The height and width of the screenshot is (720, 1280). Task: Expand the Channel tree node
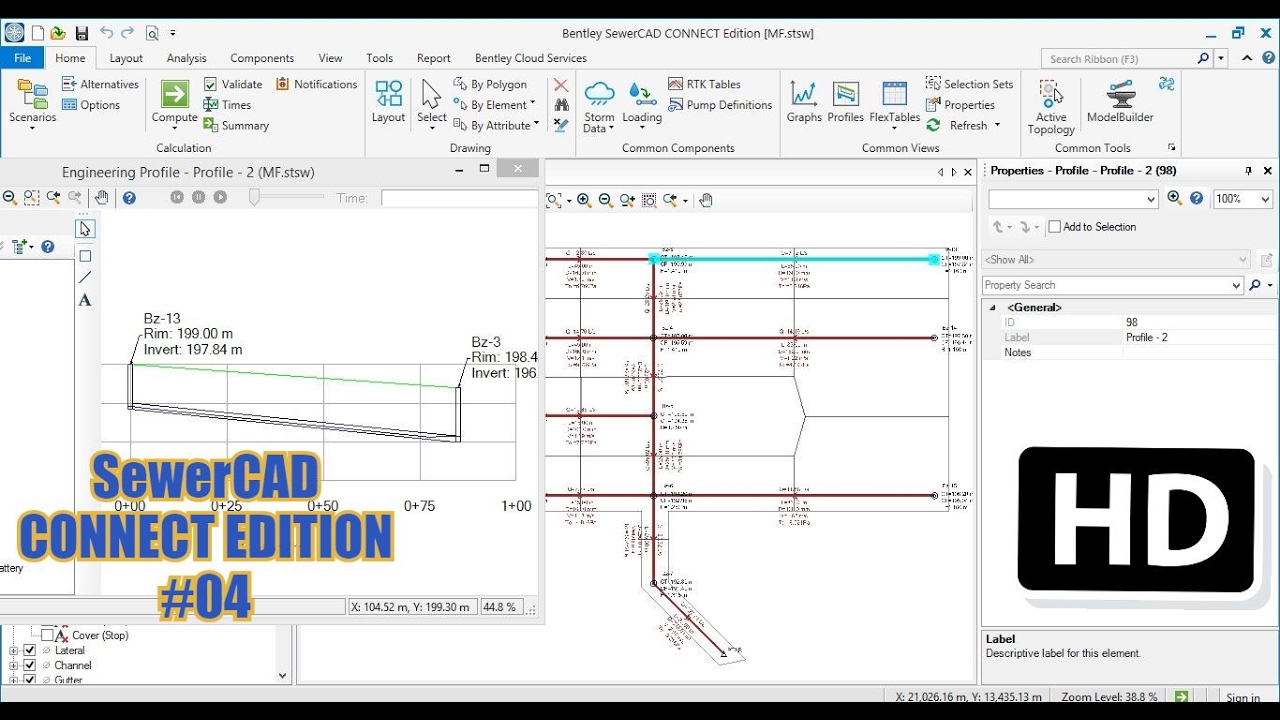coord(14,665)
